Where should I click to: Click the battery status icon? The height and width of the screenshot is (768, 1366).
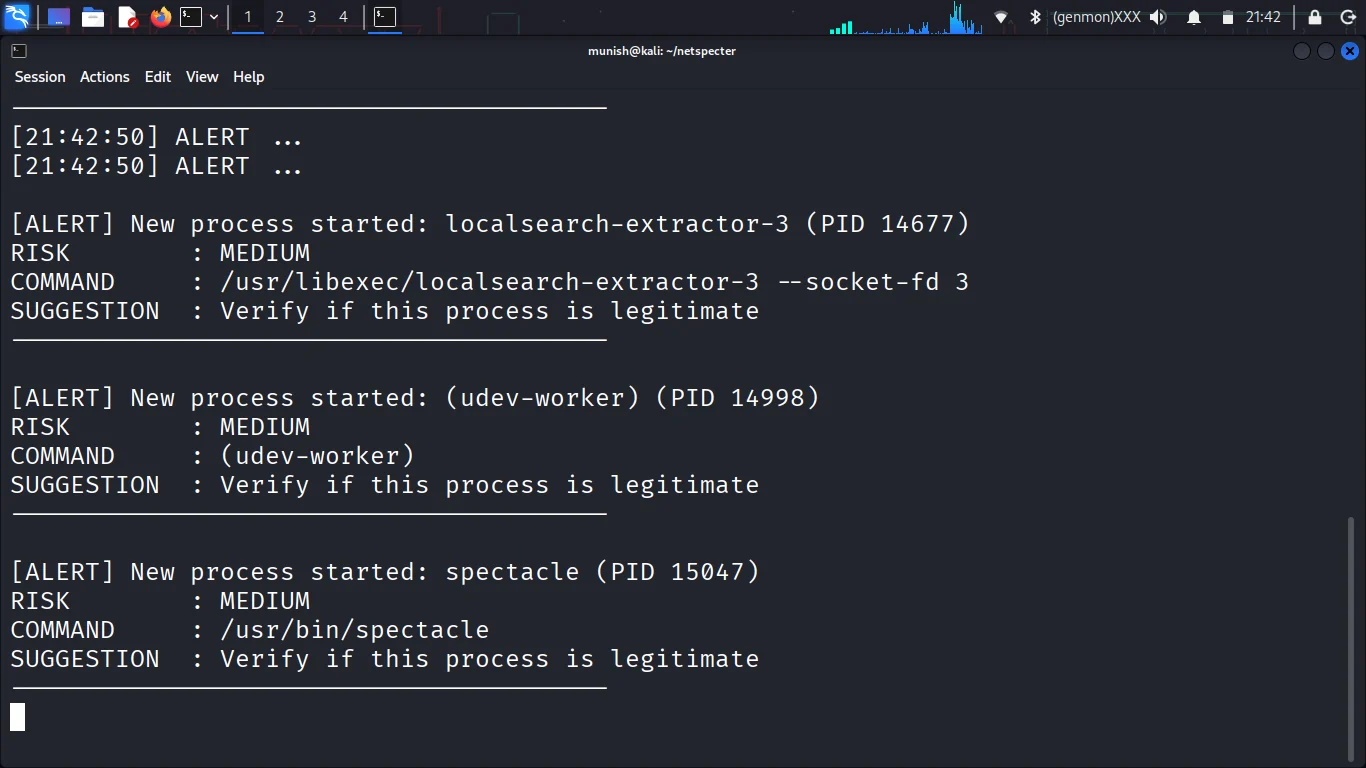1228,17
